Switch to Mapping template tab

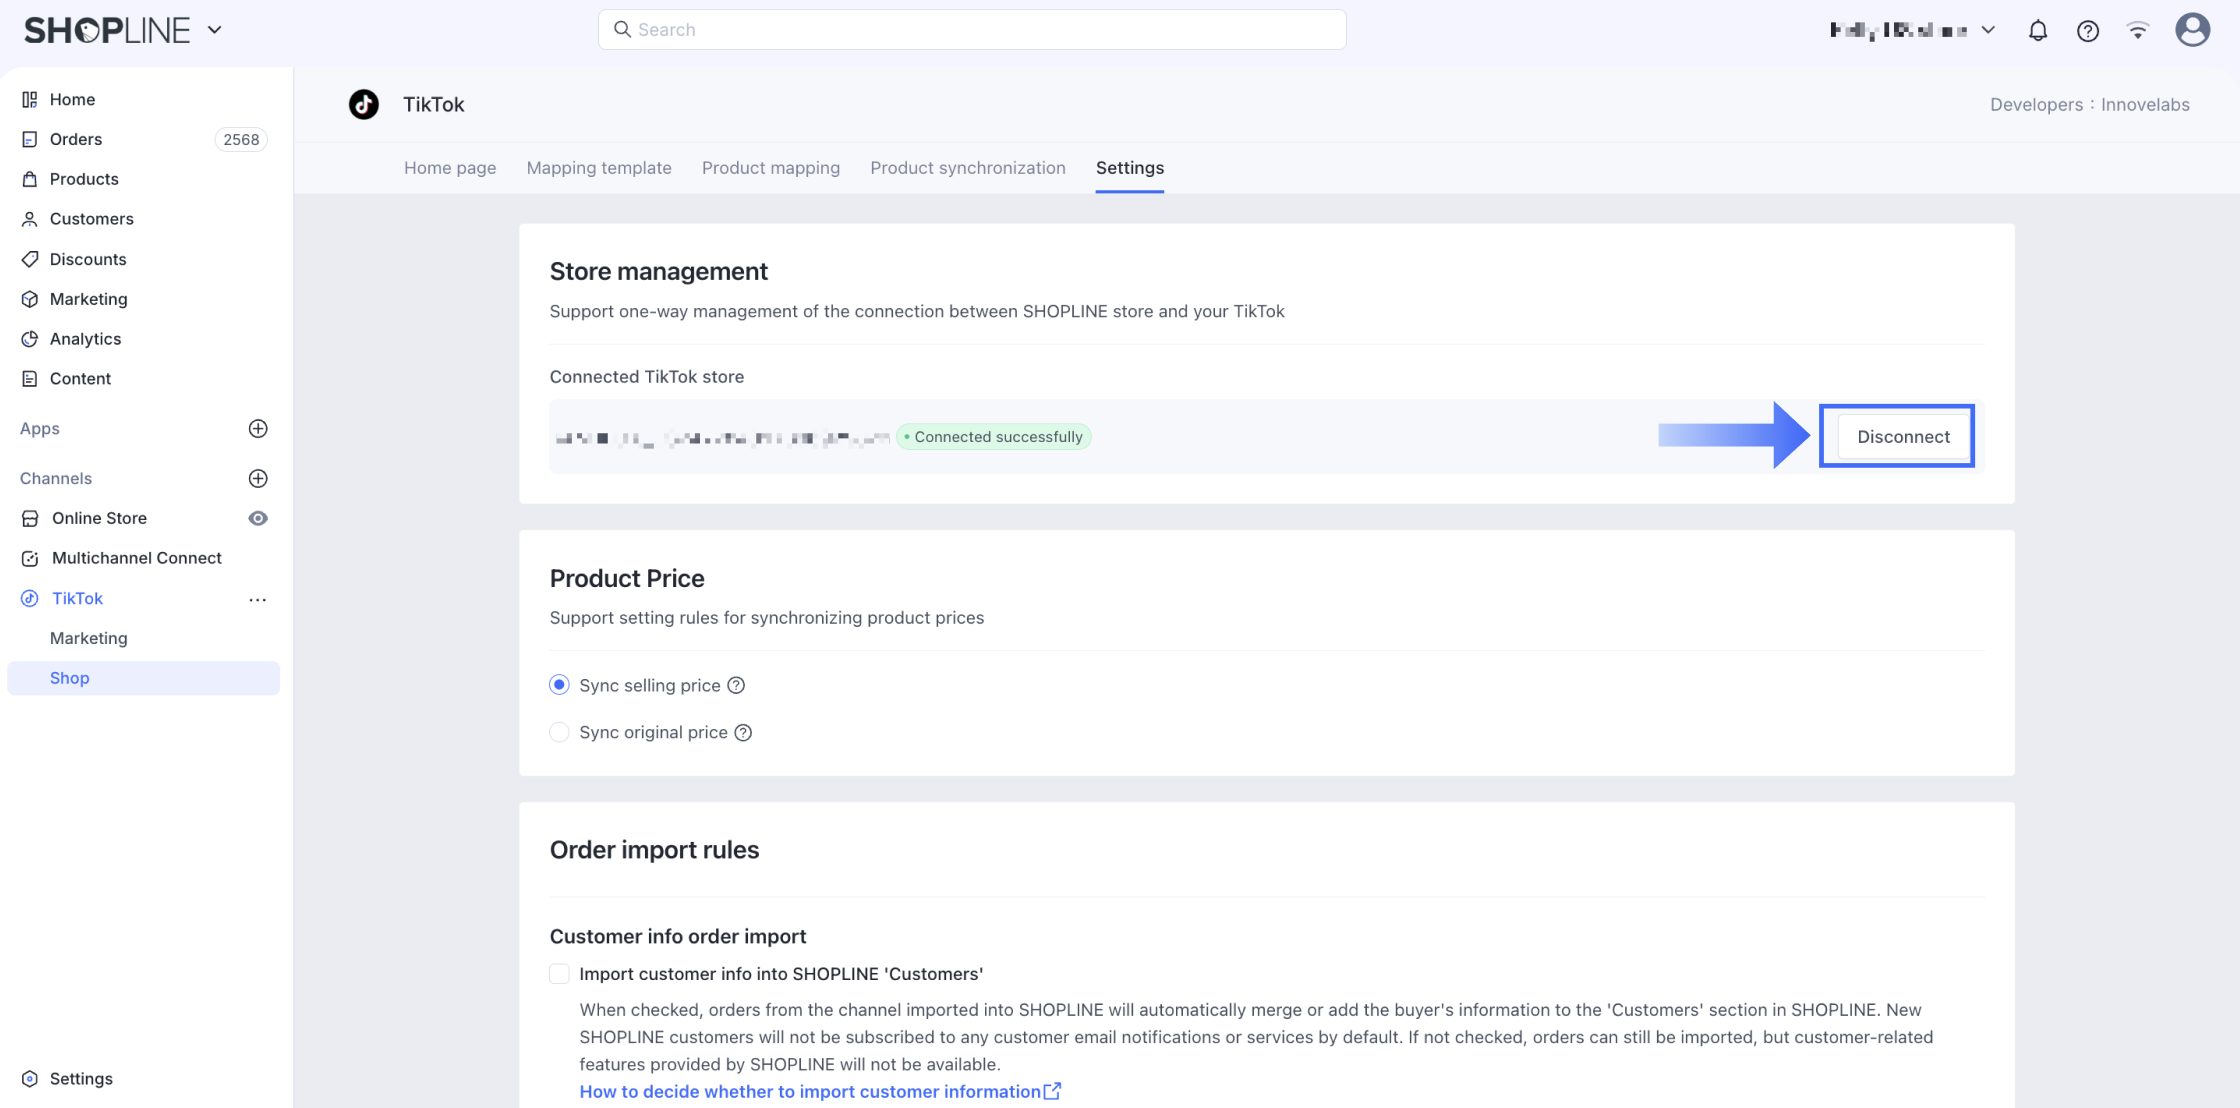click(598, 168)
